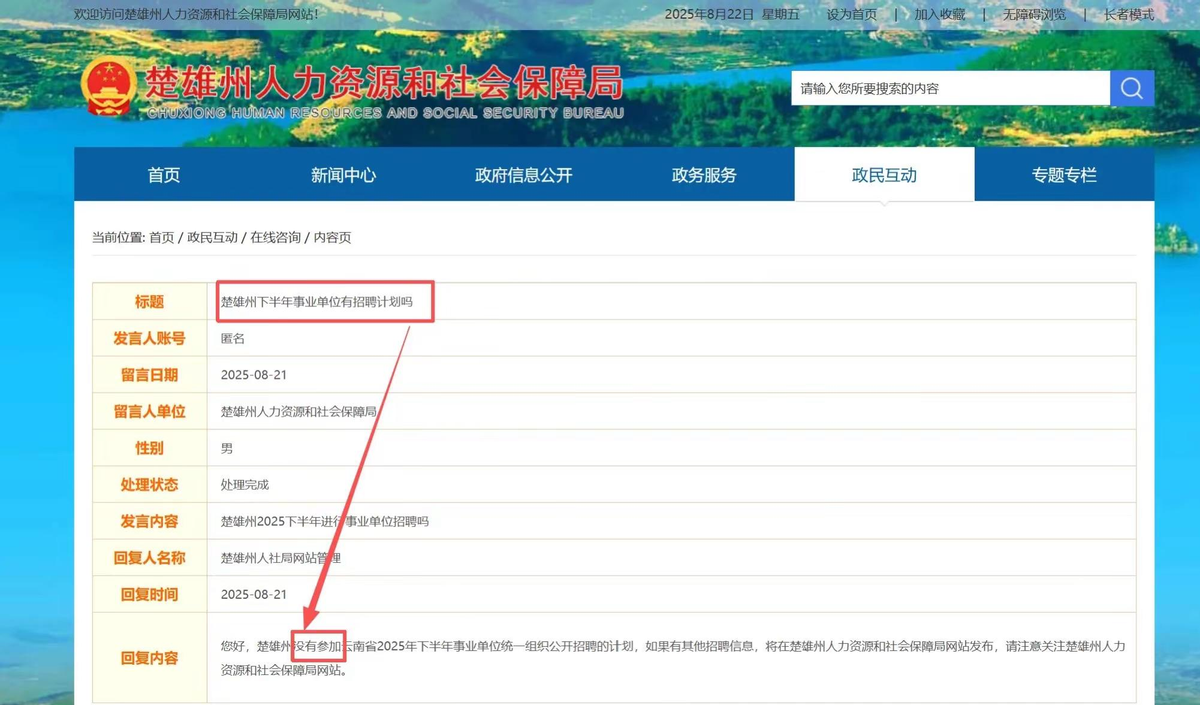
Task: Click the 回复内容 row label
Action: pos(150,658)
